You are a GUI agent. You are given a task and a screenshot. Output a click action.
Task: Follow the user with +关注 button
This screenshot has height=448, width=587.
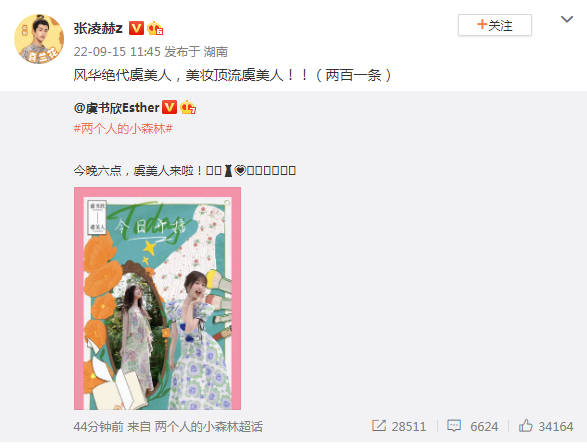pyautogui.click(x=495, y=25)
